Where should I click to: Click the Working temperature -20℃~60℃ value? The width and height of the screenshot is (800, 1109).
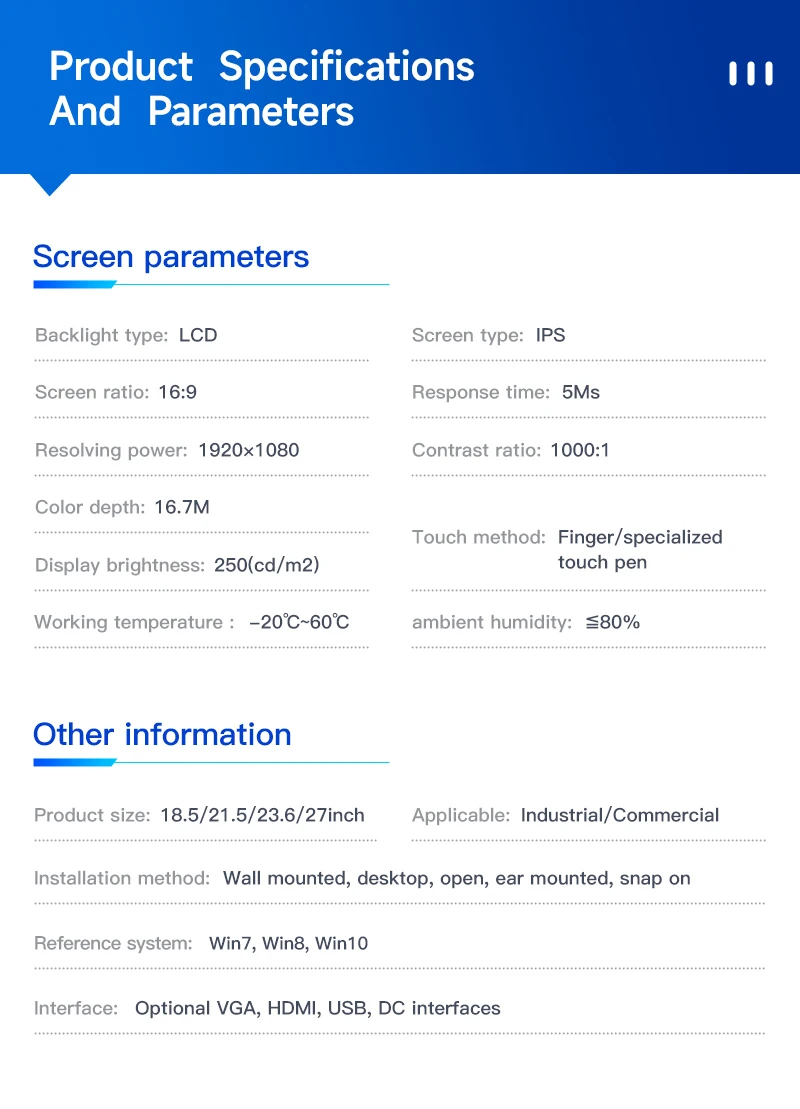(x=299, y=622)
